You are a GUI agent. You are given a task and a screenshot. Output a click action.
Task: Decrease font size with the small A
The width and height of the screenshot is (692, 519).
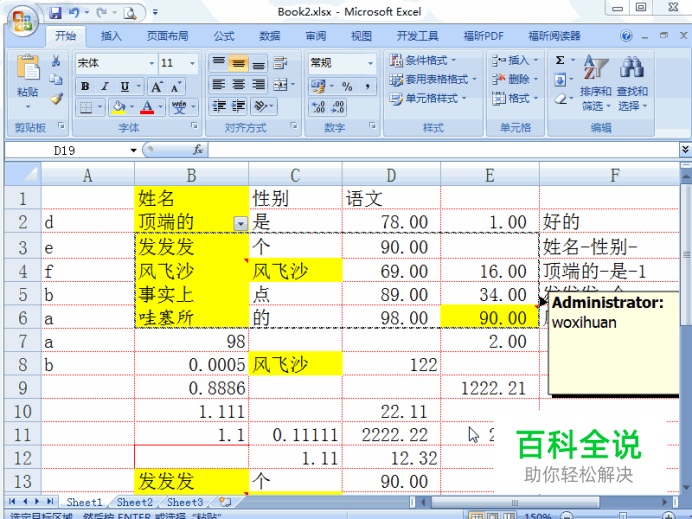[x=176, y=87]
